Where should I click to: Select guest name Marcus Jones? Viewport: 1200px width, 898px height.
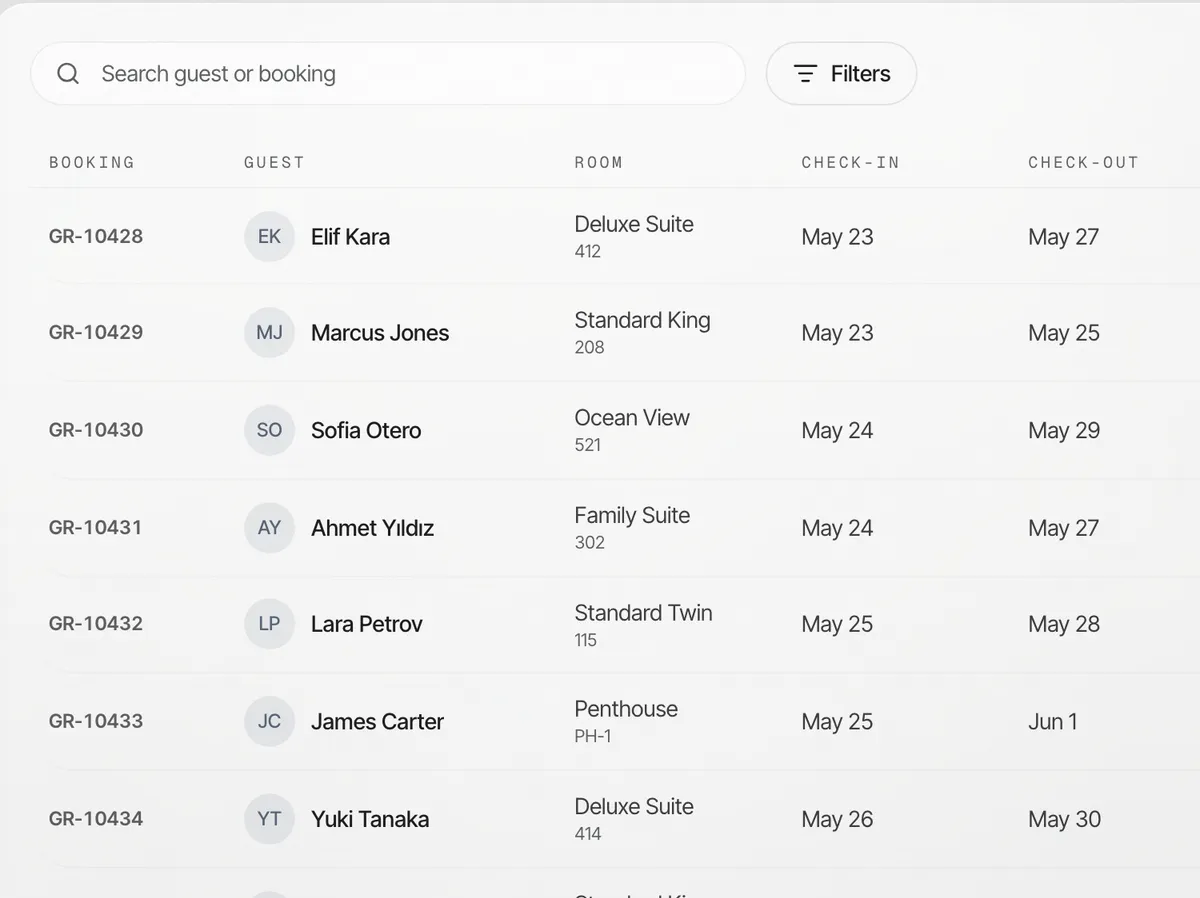[380, 333]
